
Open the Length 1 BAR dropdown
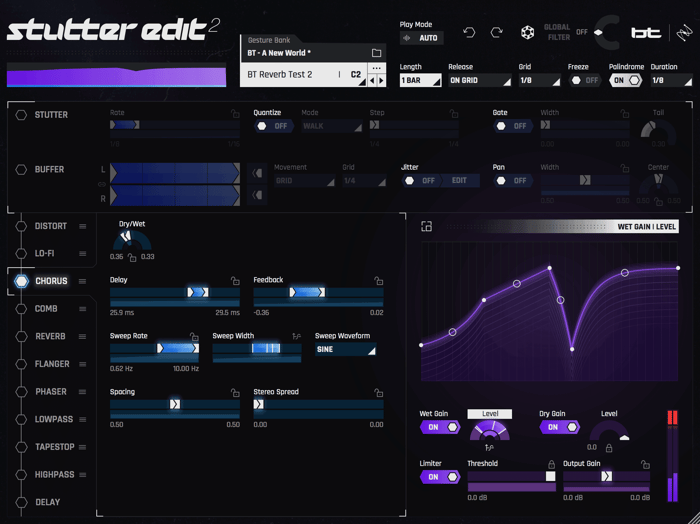421,80
